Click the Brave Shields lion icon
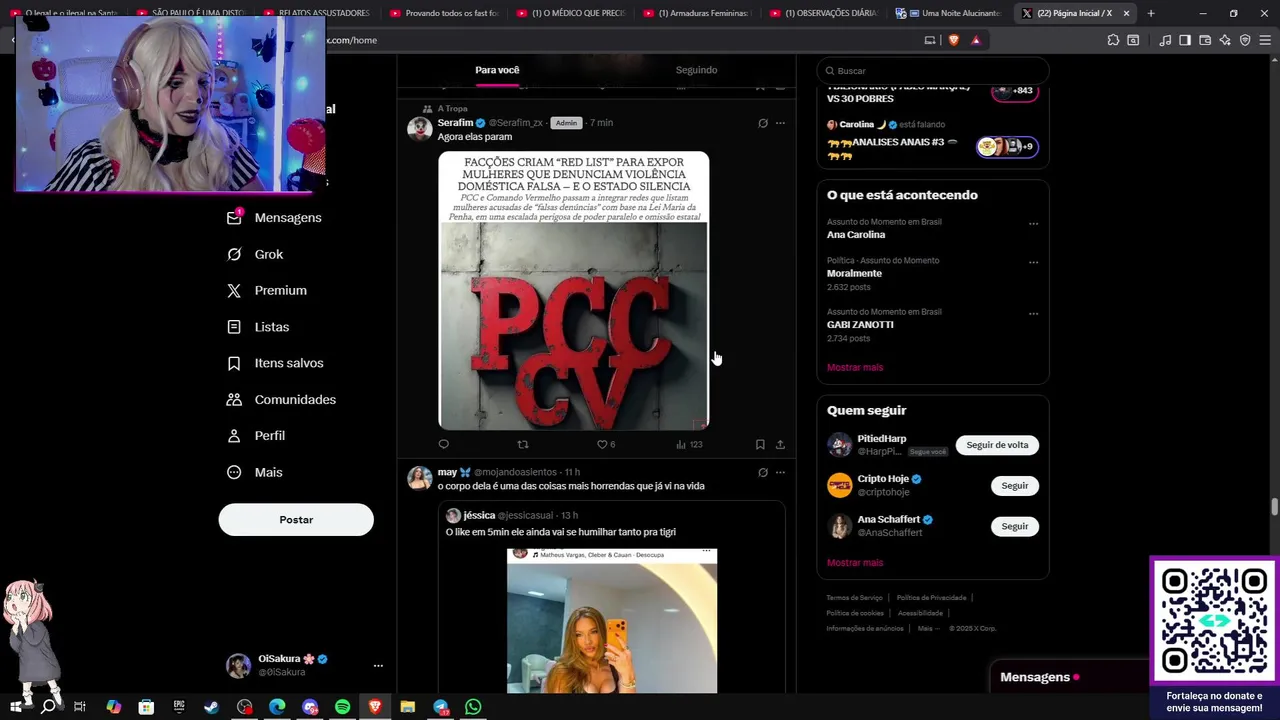 pos(953,40)
